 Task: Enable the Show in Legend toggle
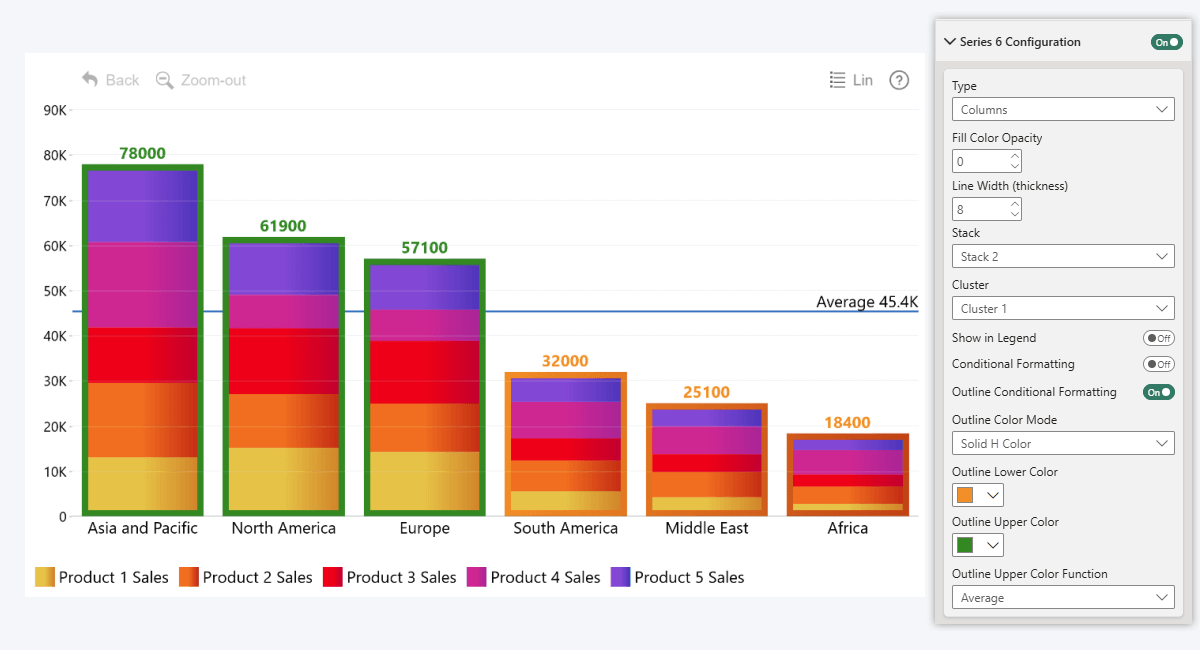(x=1159, y=338)
